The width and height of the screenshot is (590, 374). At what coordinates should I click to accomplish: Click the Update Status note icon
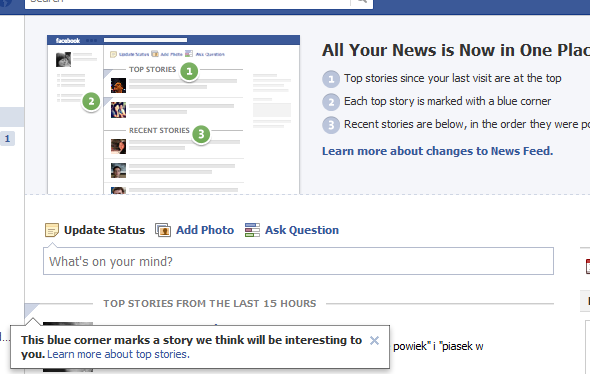tap(52, 230)
